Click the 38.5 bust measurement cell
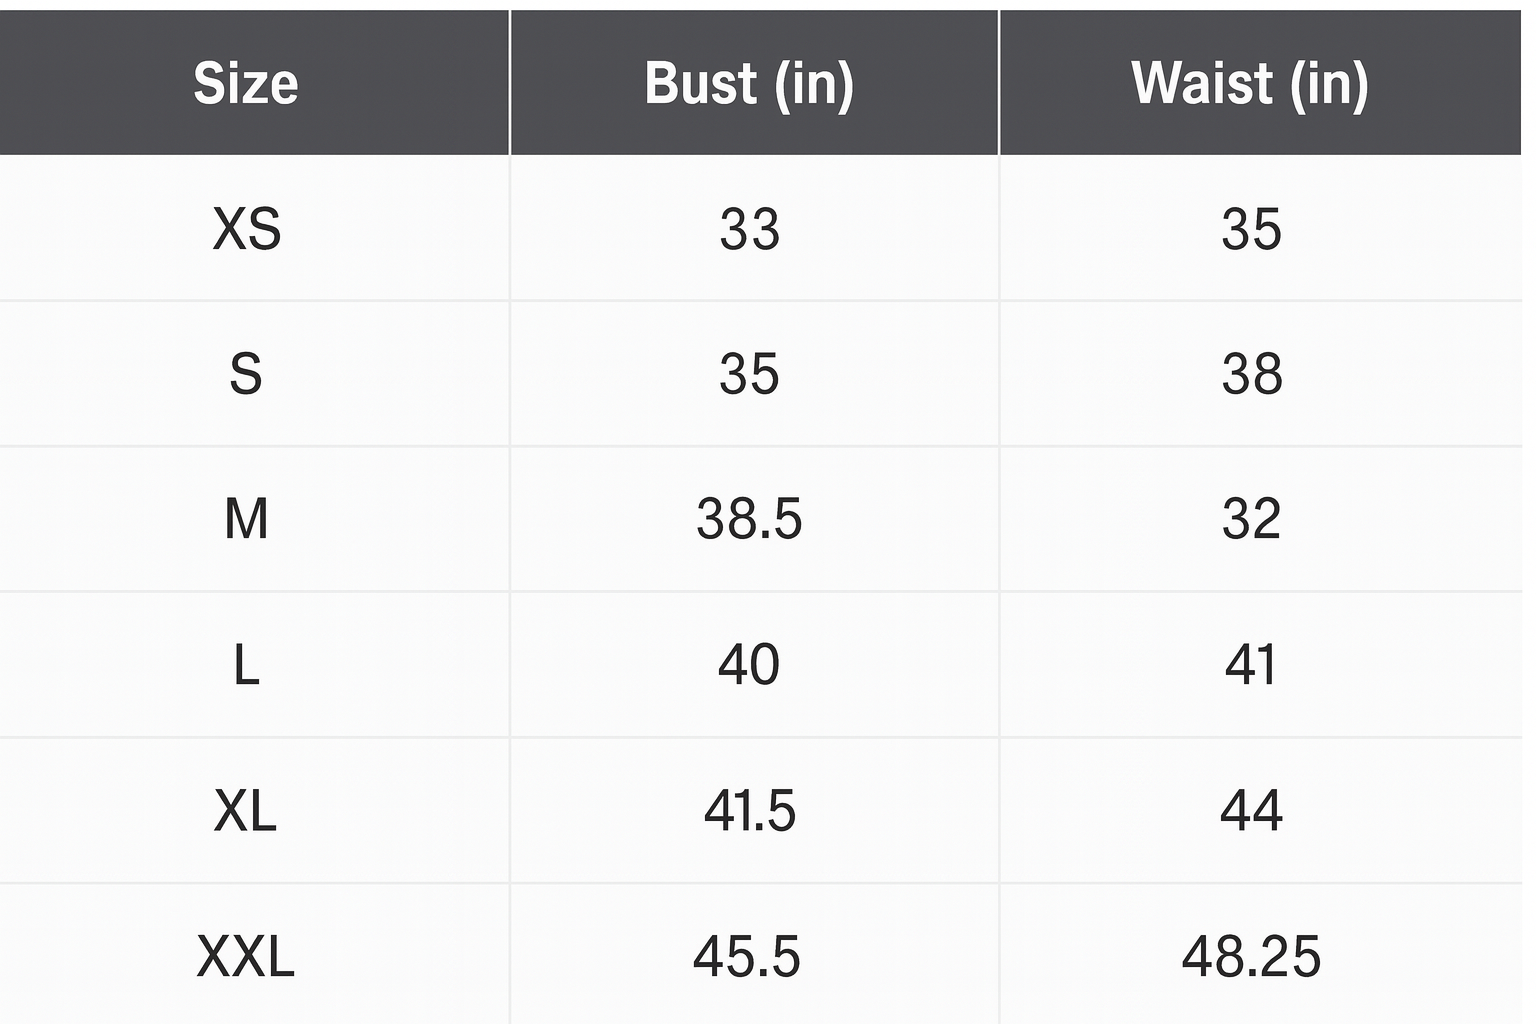 750,519
